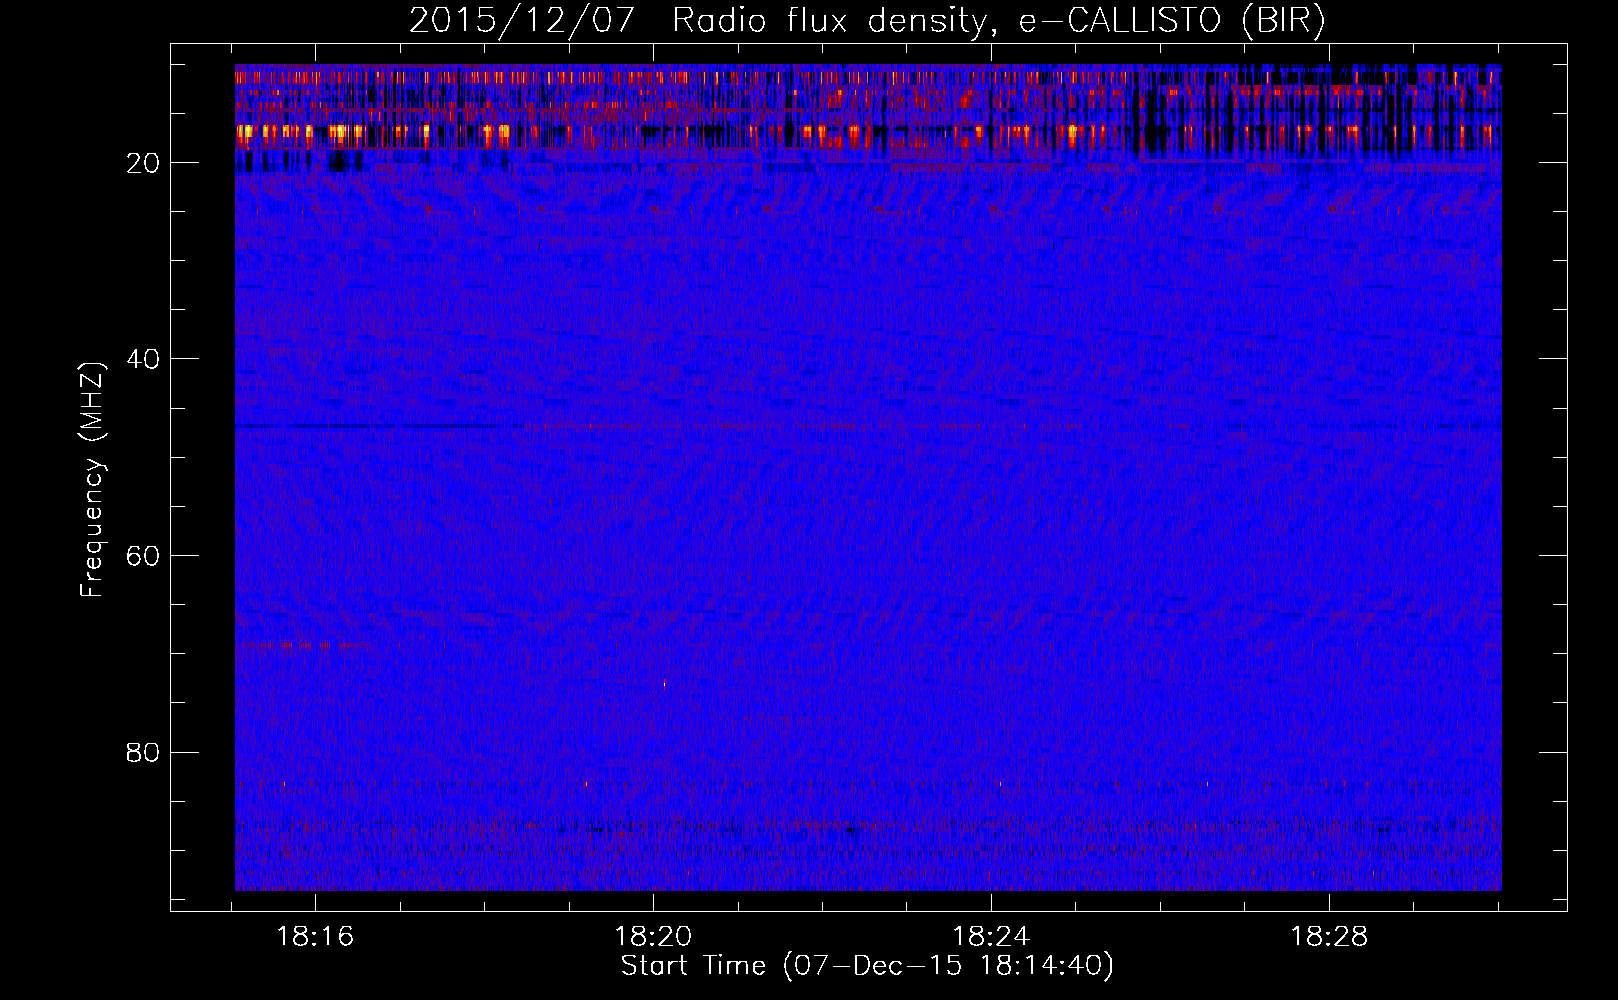Click the 18:16 time tick label
This screenshot has height=1000, width=1618.
click(x=315, y=937)
